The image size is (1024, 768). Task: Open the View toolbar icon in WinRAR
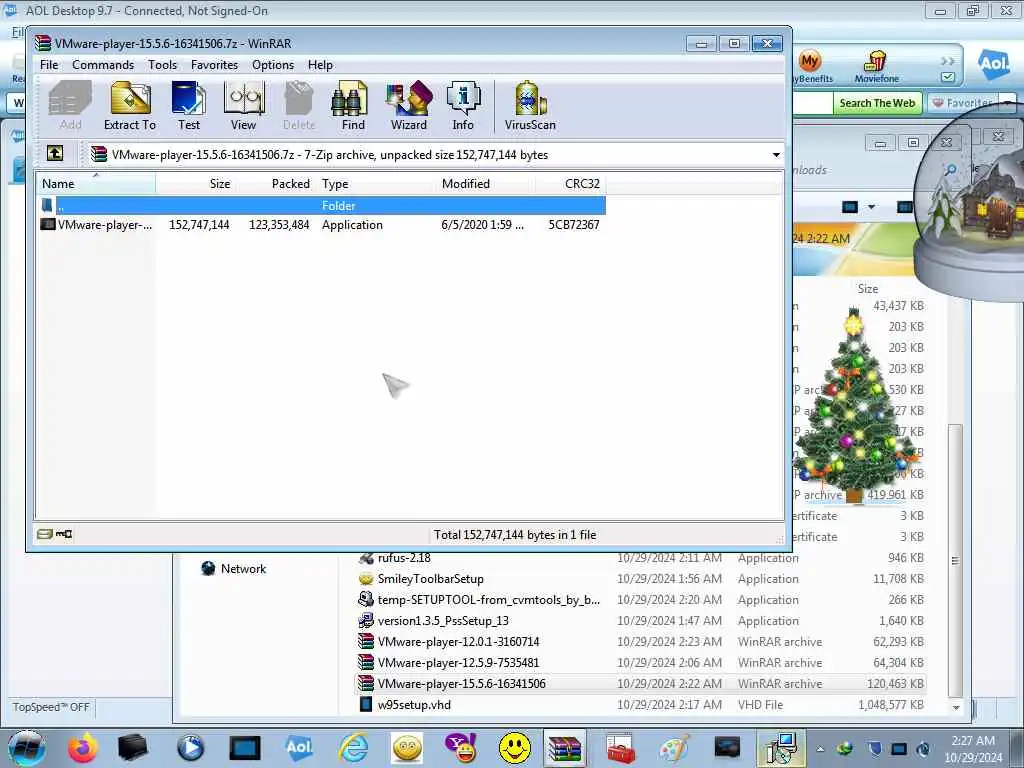(x=244, y=106)
